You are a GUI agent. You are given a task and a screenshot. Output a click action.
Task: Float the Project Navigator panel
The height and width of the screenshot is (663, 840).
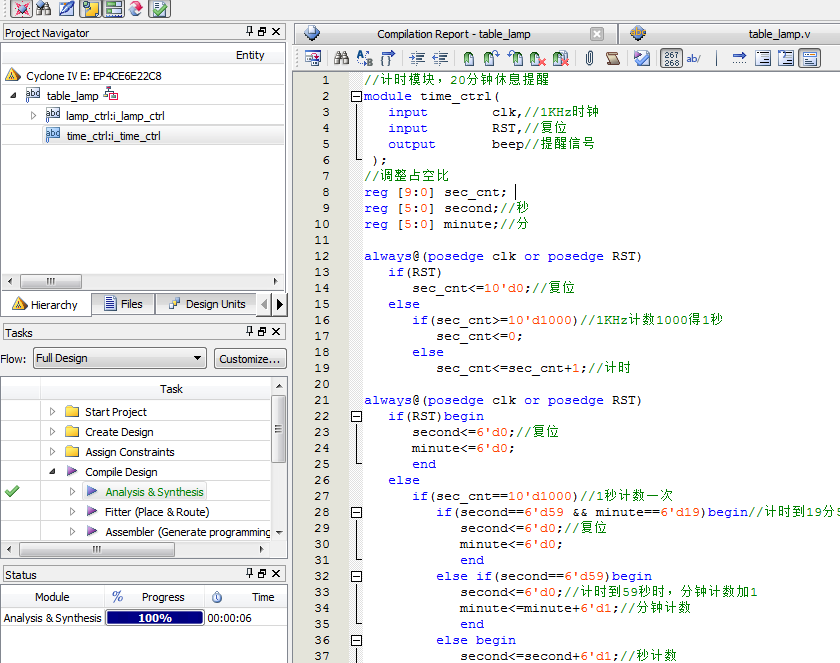coord(262,32)
